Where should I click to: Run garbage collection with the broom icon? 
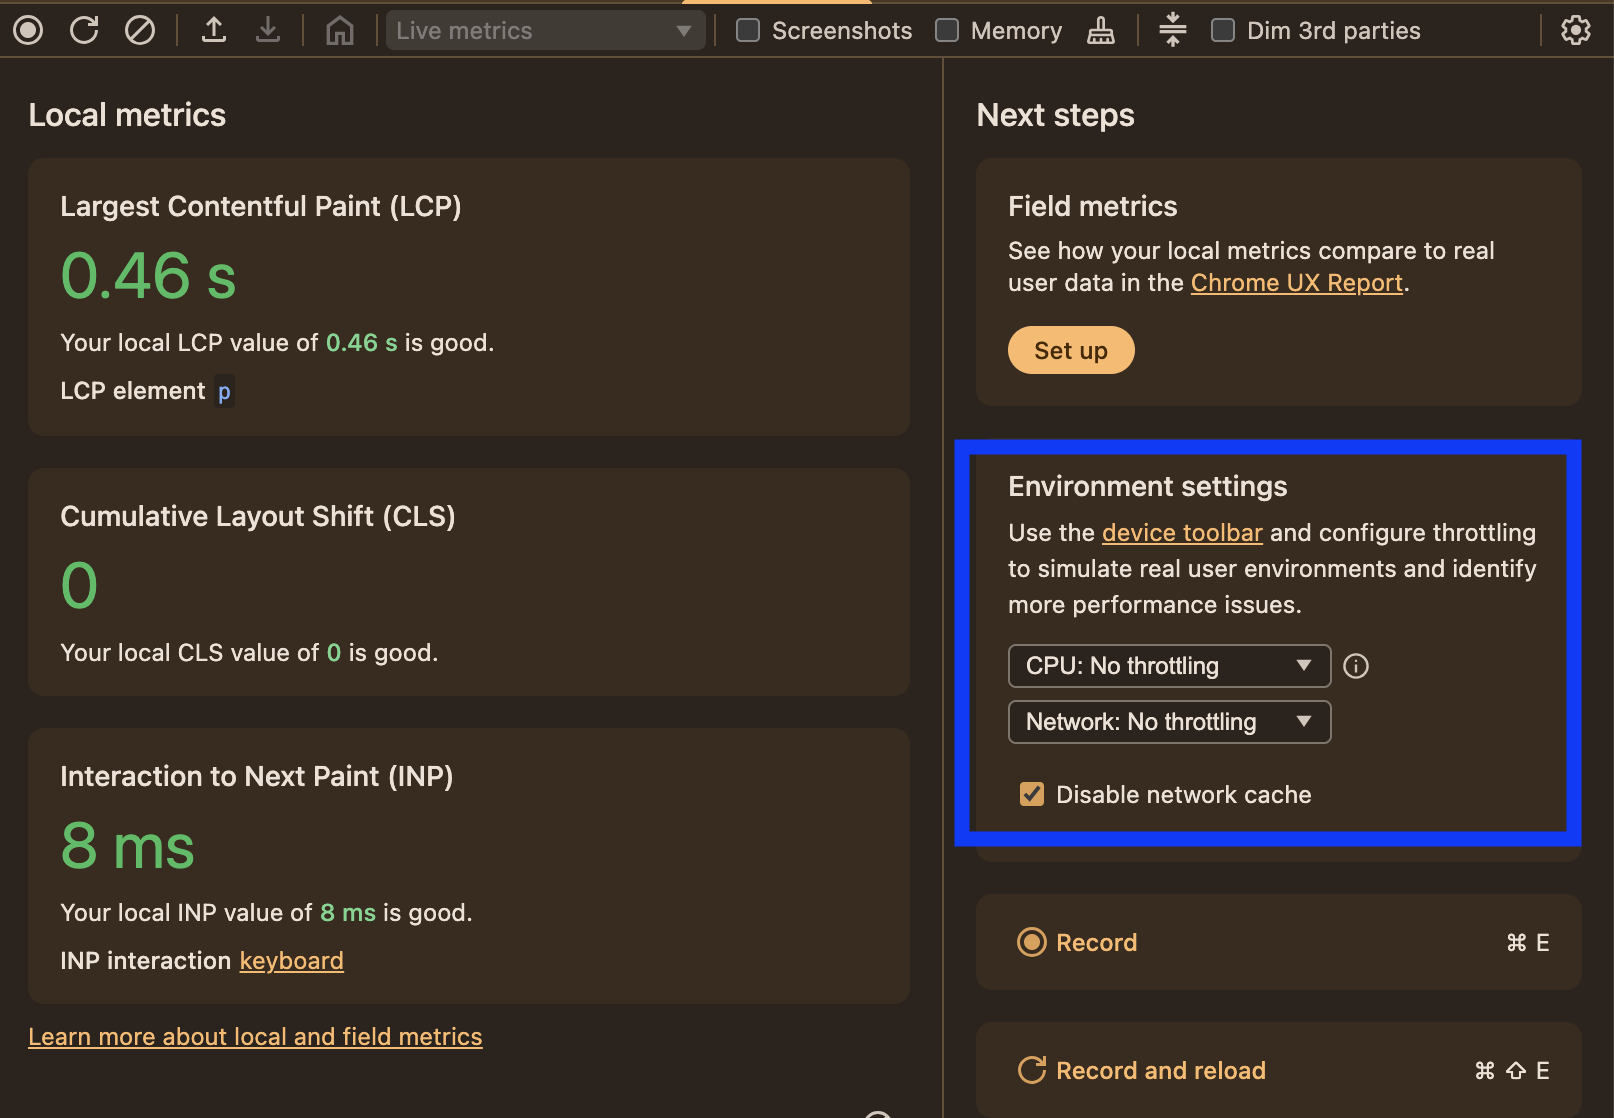[x=1101, y=30]
